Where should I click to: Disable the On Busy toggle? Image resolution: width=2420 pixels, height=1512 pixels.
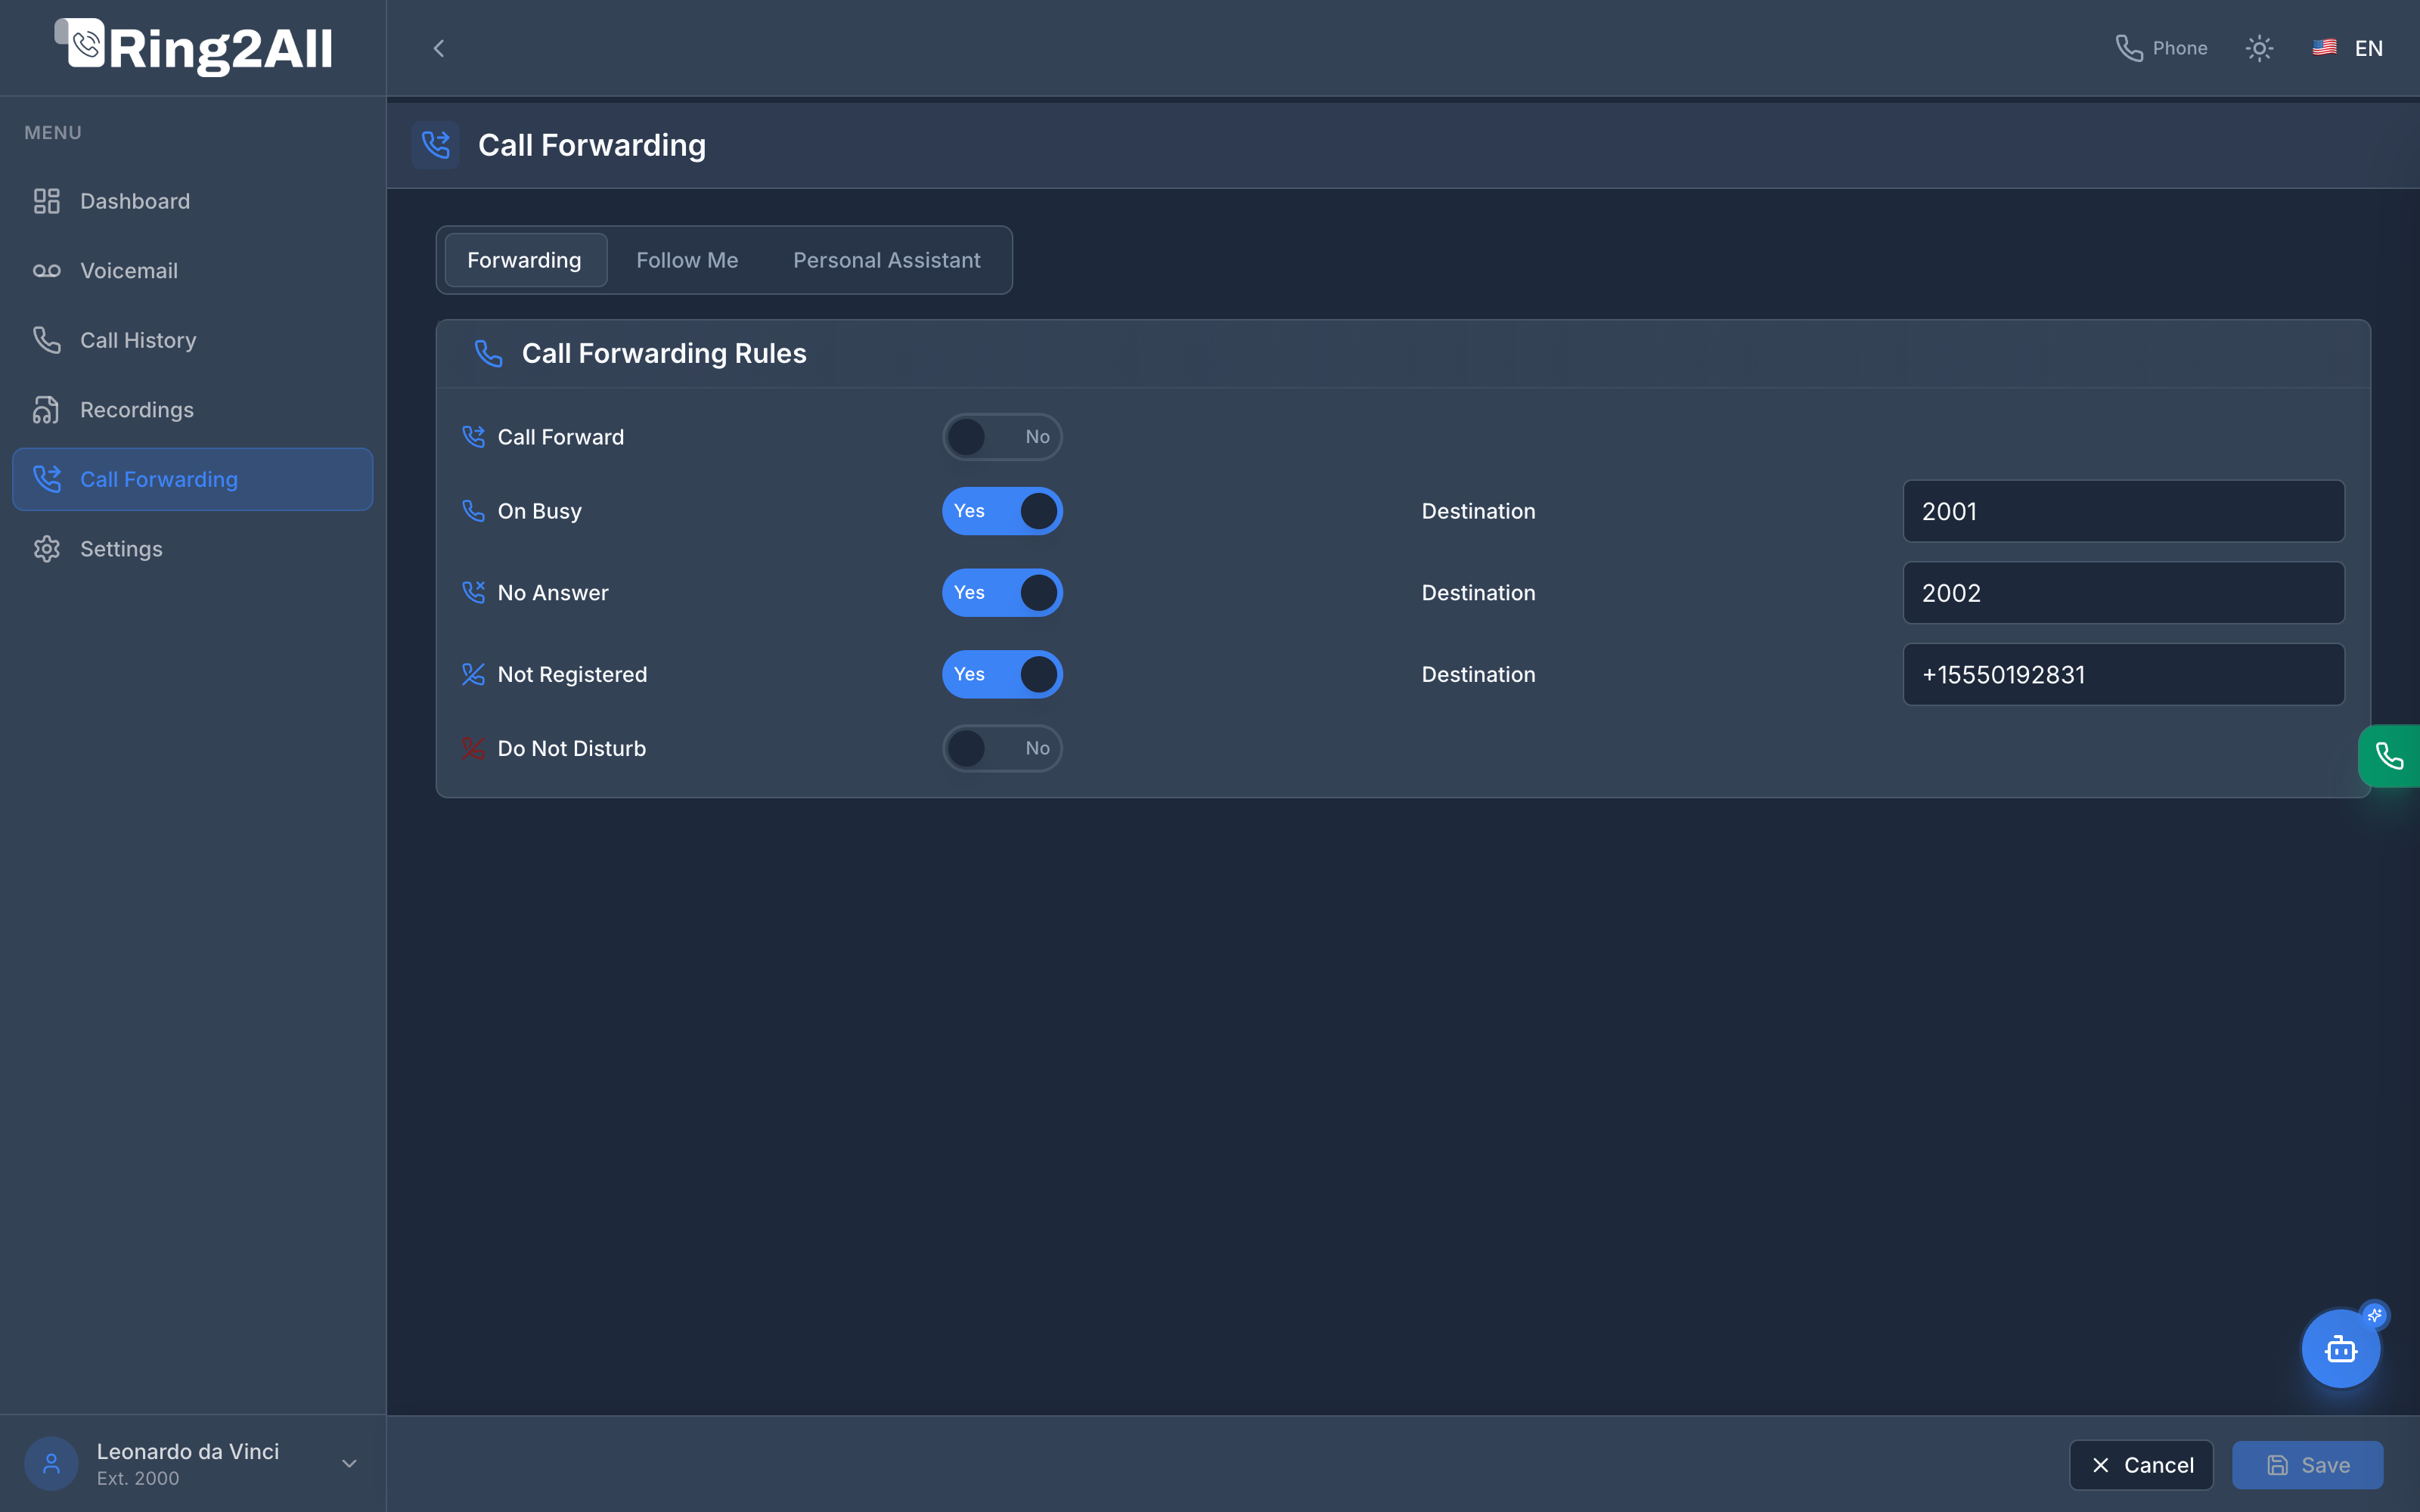coord(1002,511)
